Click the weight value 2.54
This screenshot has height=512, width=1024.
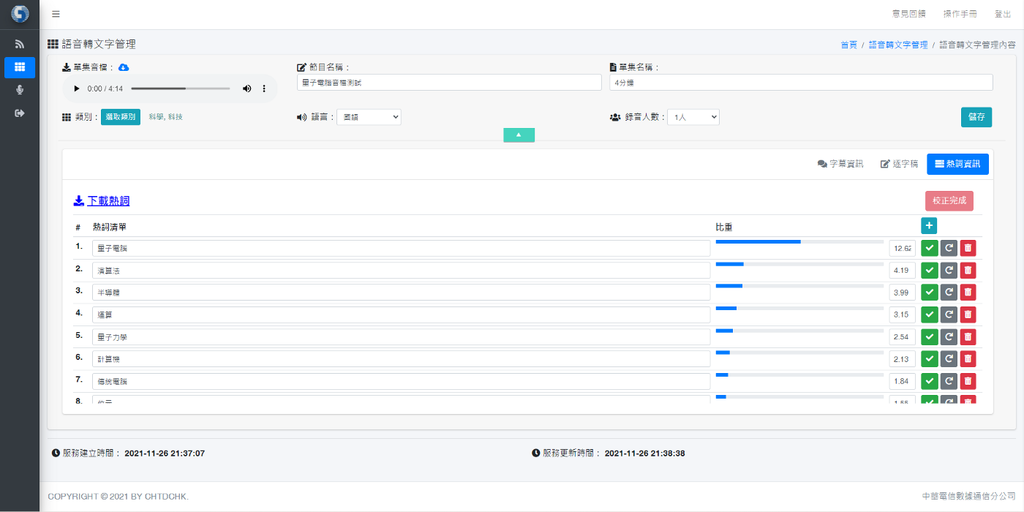[x=902, y=337]
